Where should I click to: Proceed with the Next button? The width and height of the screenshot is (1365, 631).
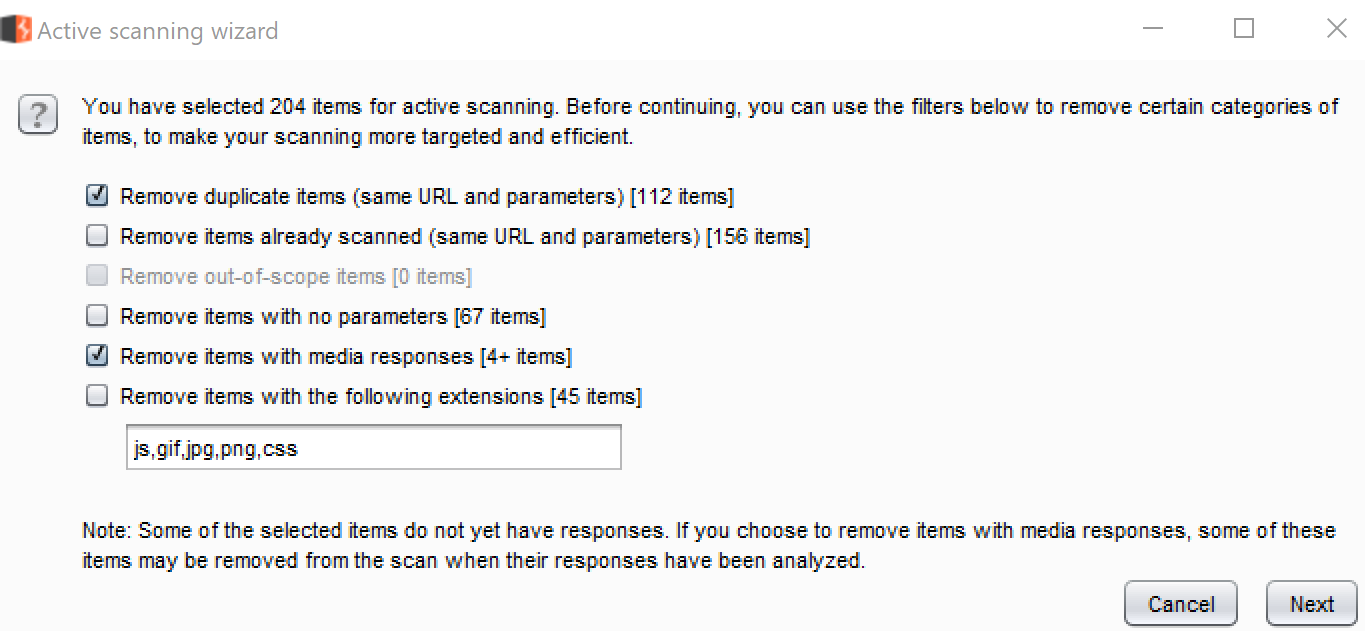(1311, 604)
